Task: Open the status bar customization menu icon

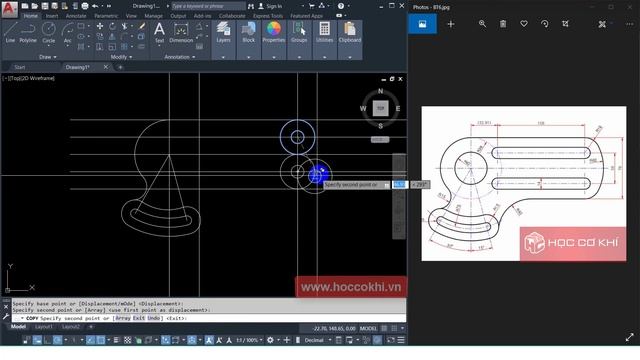Action: (x=401, y=340)
